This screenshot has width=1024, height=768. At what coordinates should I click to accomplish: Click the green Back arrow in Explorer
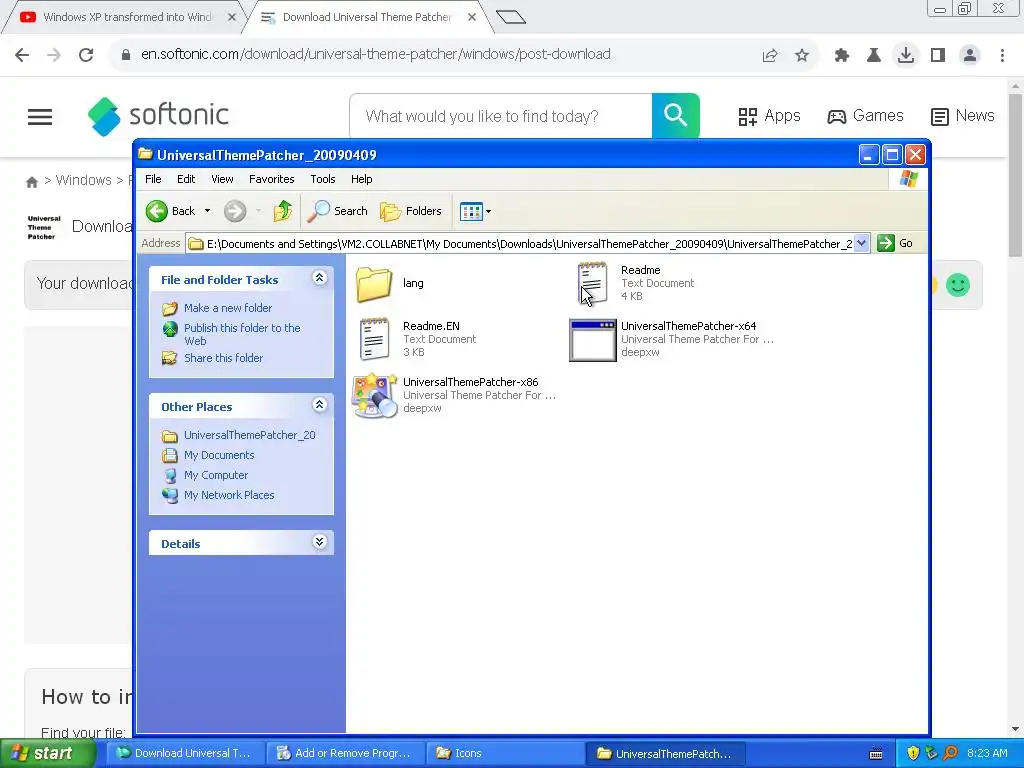click(x=157, y=211)
